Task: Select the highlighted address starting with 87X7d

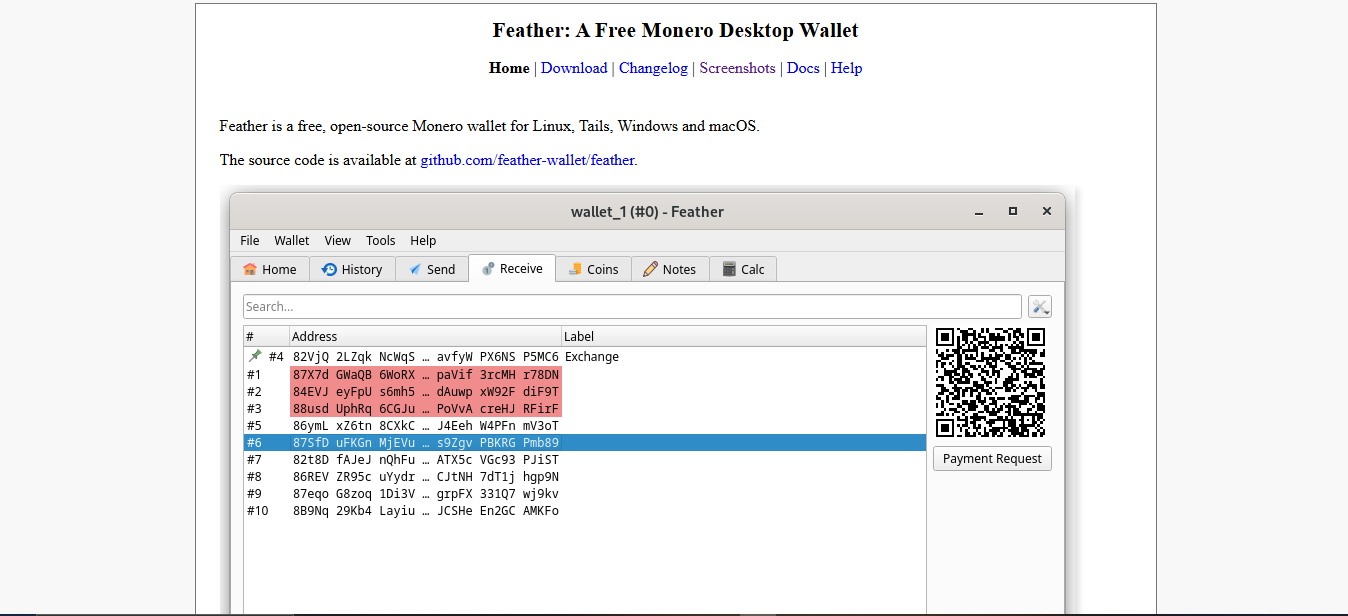Action: click(x=425, y=374)
